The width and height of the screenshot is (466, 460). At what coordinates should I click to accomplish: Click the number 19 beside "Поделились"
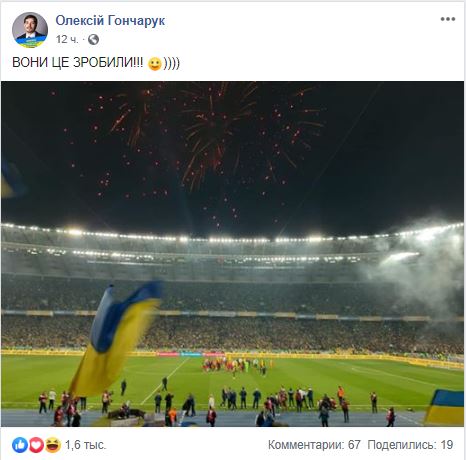(446, 445)
